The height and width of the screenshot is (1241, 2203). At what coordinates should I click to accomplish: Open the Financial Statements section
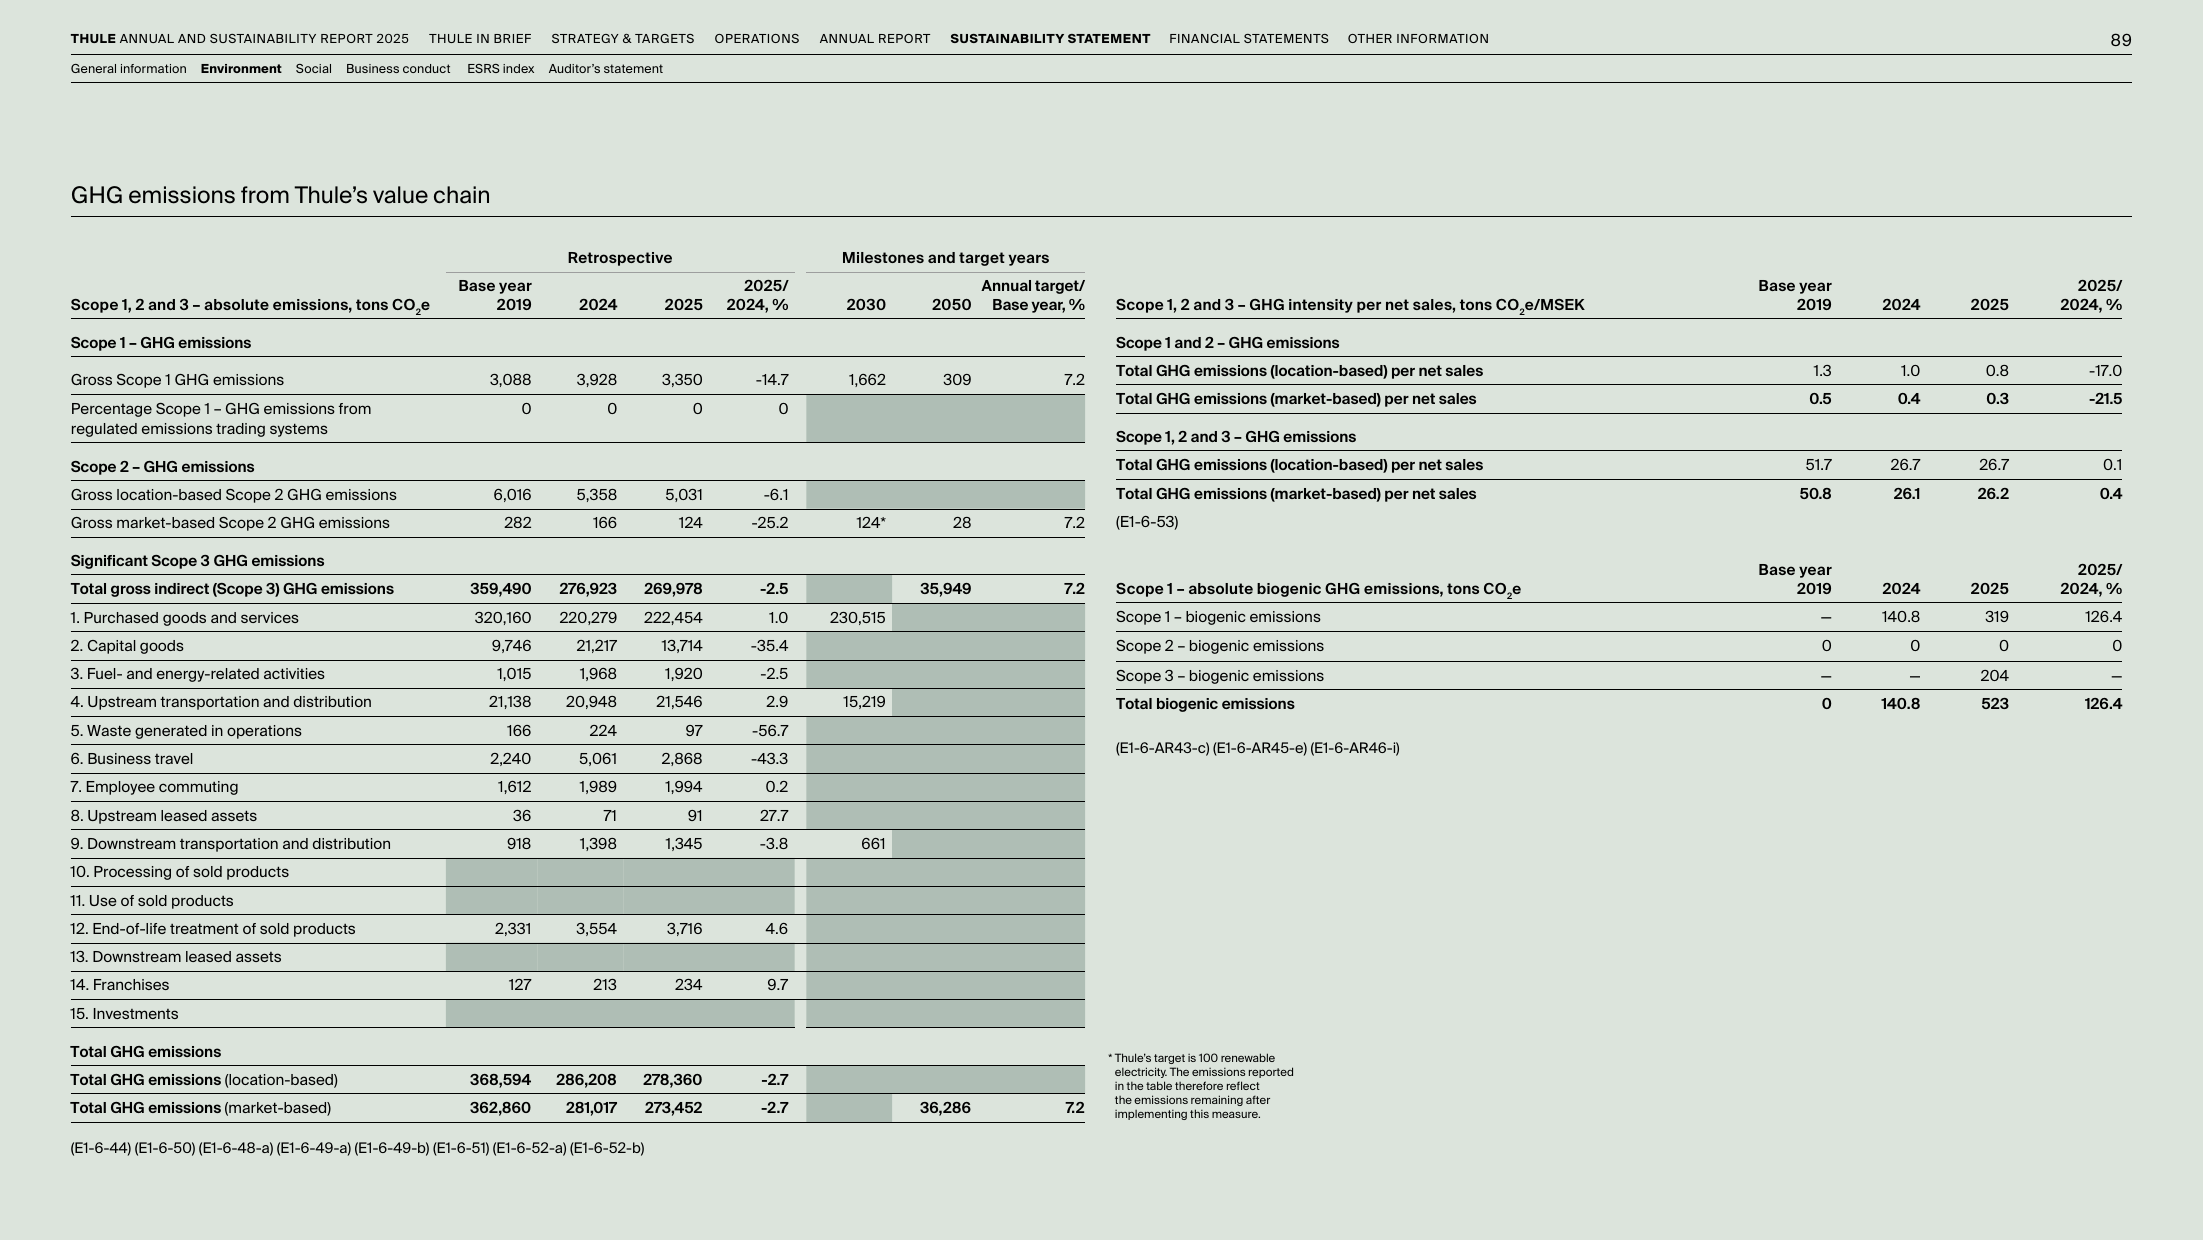click(1248, 39)
